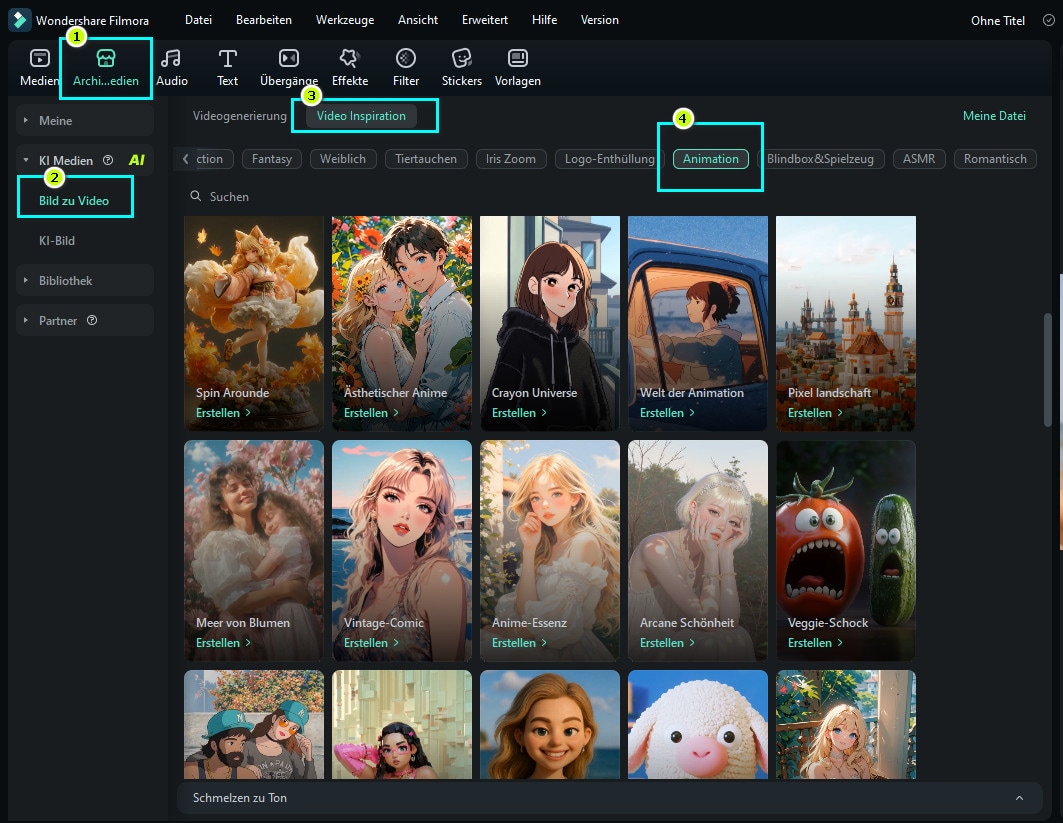1063x823 pixels.
Task: Open the Vorlagen templates tab
Action: [x=517, y=68]
